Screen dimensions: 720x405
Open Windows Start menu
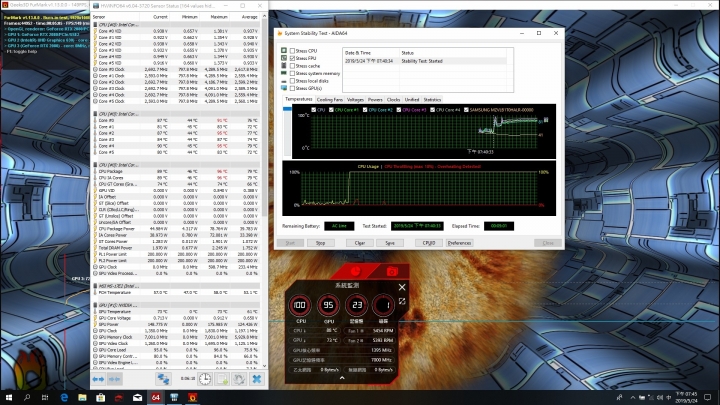pos(9,398)
